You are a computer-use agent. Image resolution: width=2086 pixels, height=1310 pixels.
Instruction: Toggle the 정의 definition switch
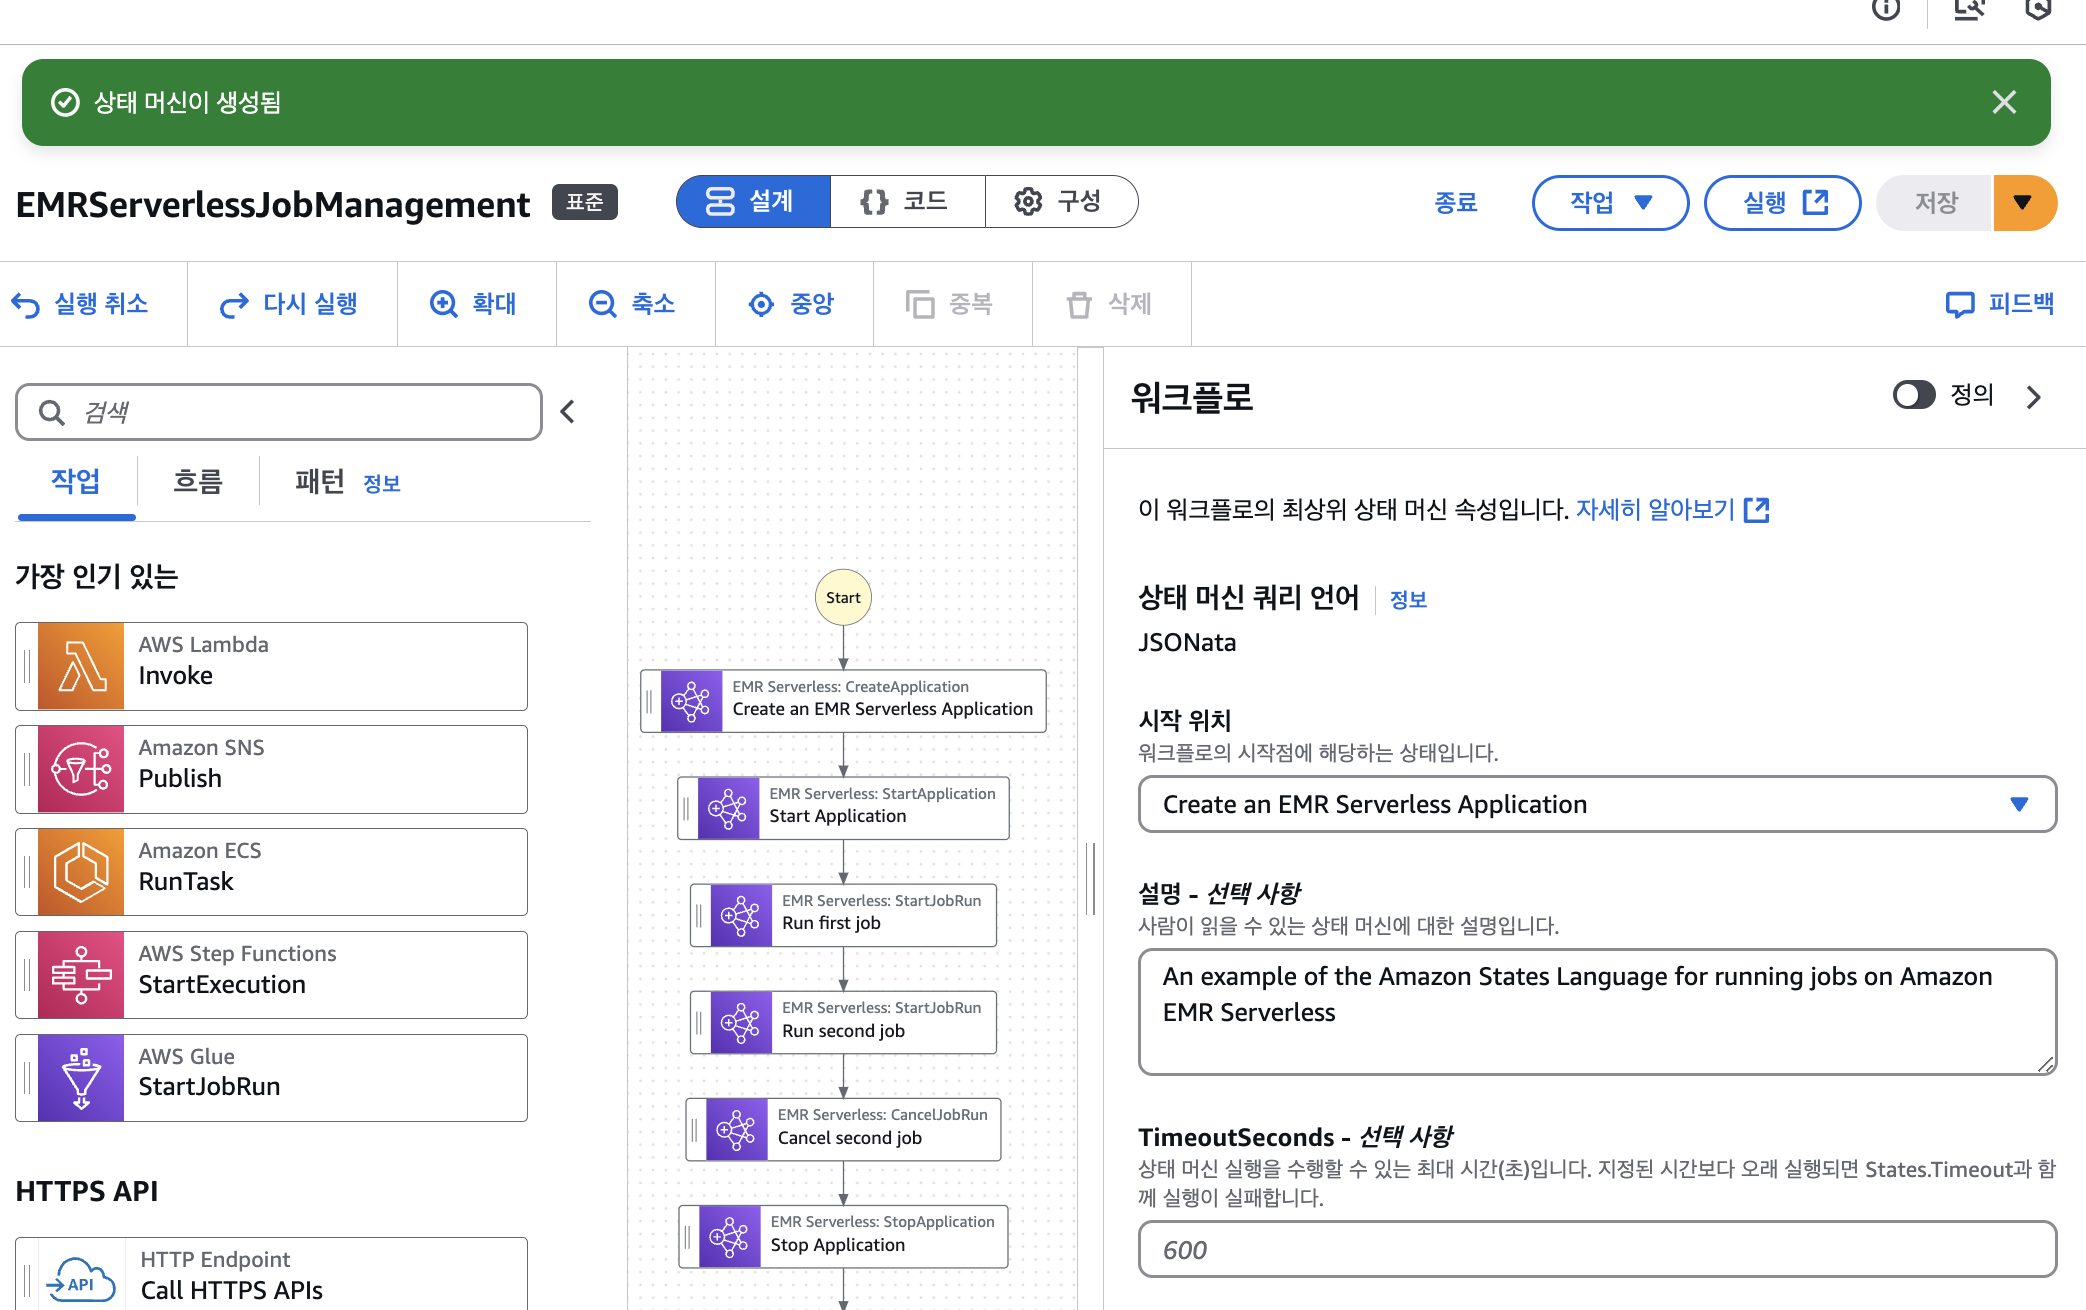[1914, 395]
